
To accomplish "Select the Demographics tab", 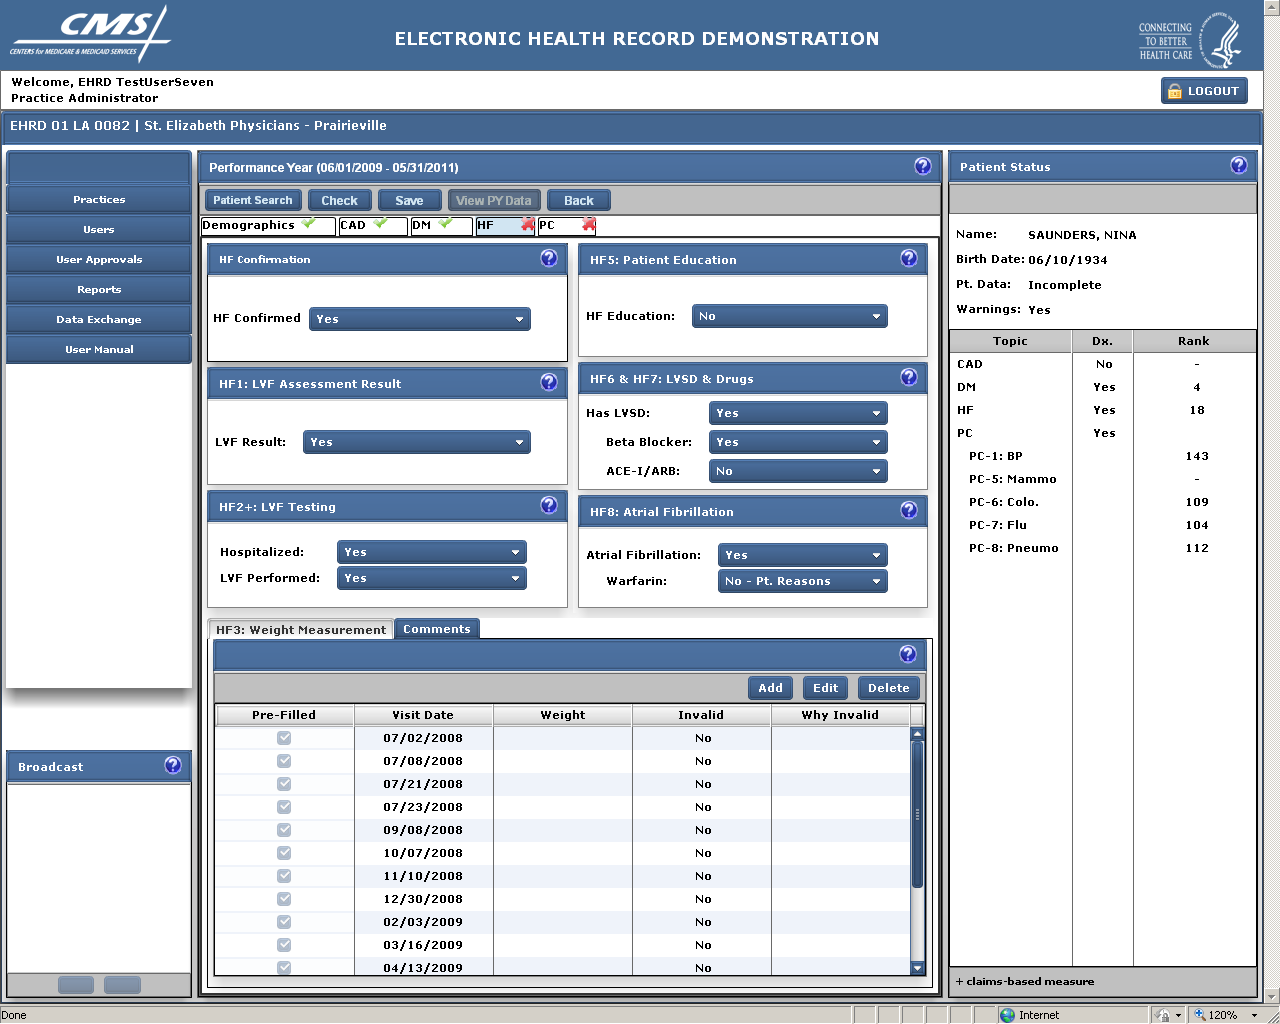I will pyautogui.click(x=249, y=226).
